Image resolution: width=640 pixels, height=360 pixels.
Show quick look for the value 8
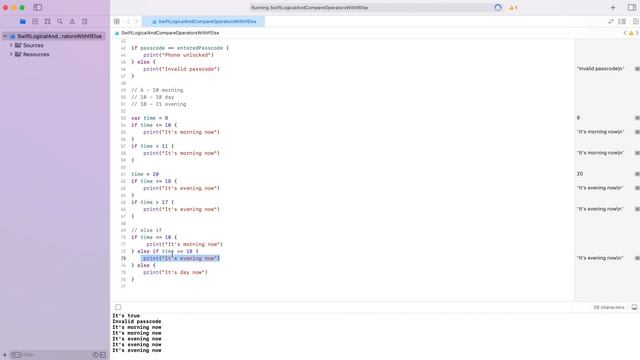[x=637, y=118]
